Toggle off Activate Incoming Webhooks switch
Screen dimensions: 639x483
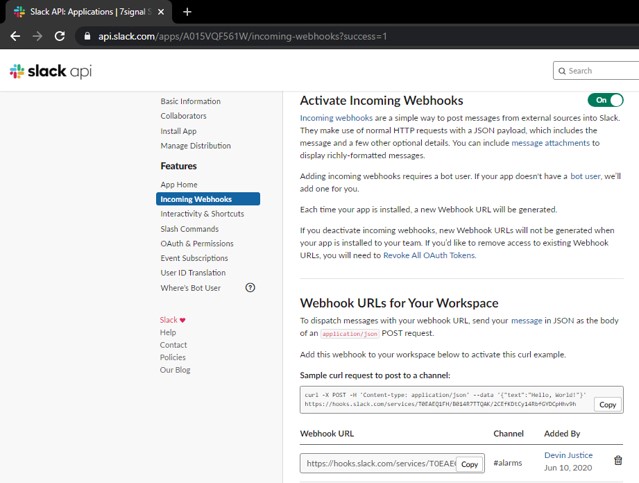[x=605, y=100]
